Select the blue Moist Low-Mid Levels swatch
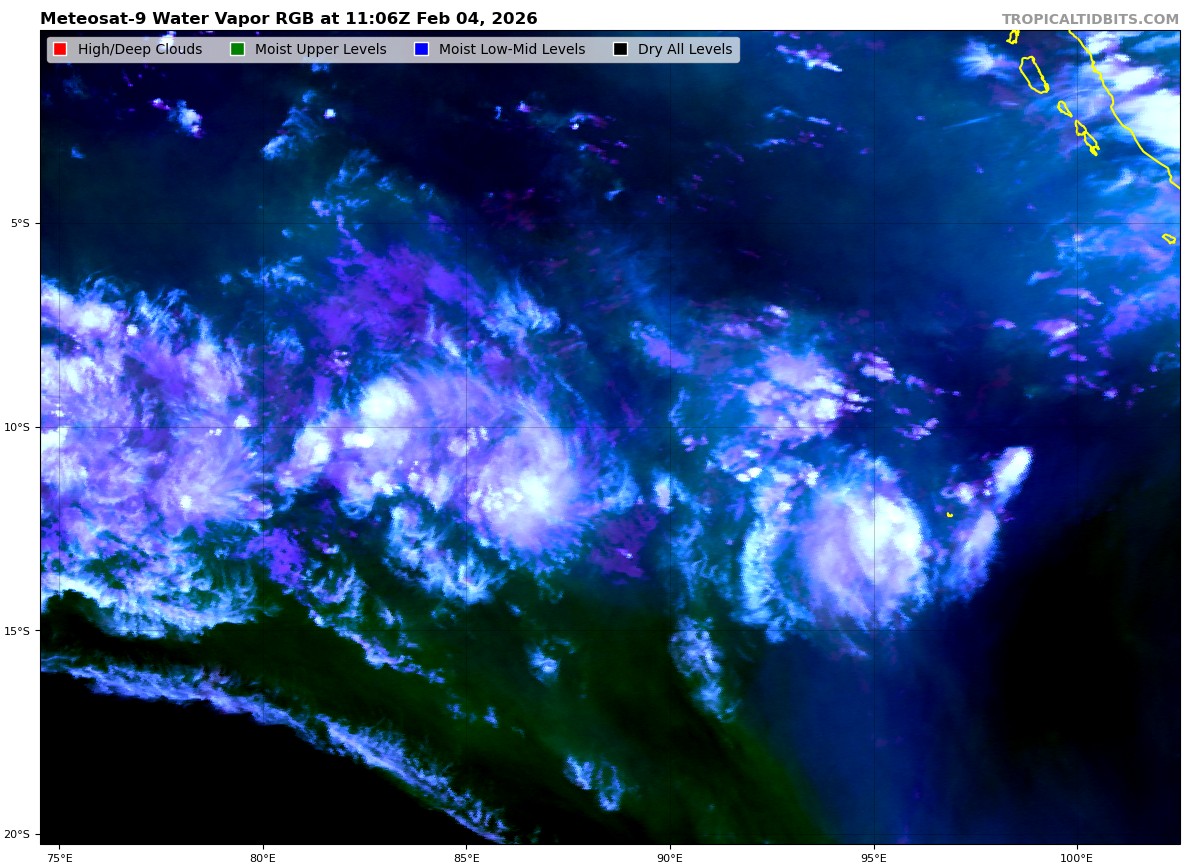Screen dimensions: 1200x867 pyautogui.click(x=421, y=50)
